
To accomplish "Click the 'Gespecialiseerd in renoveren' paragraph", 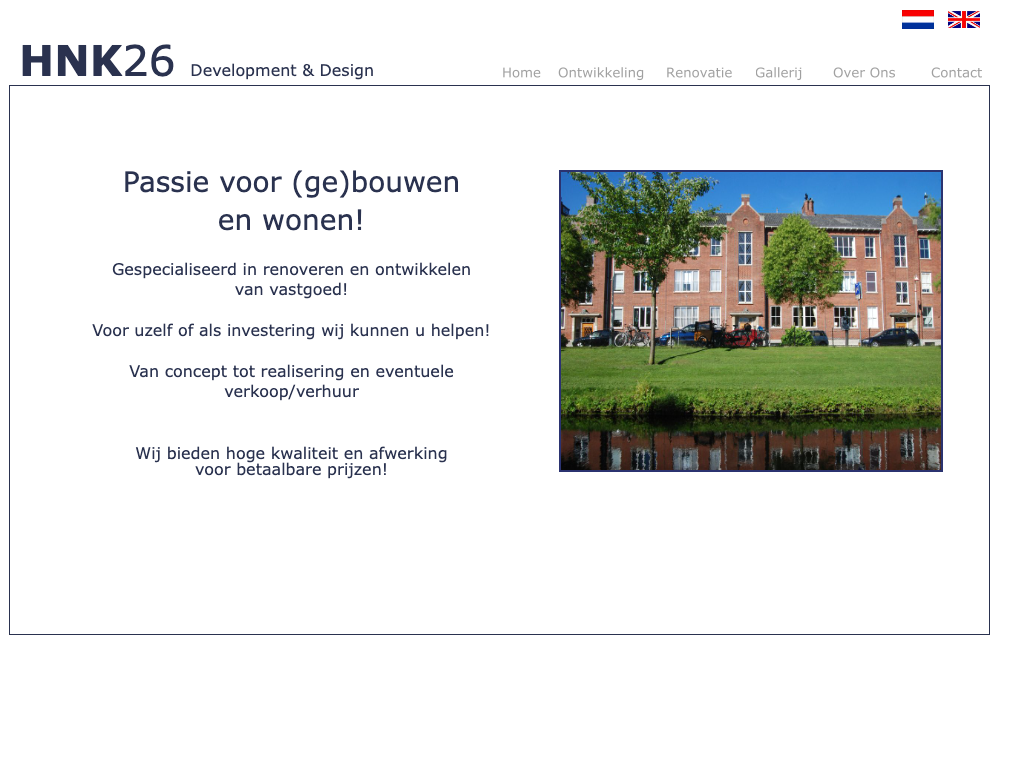I will 291,280.
